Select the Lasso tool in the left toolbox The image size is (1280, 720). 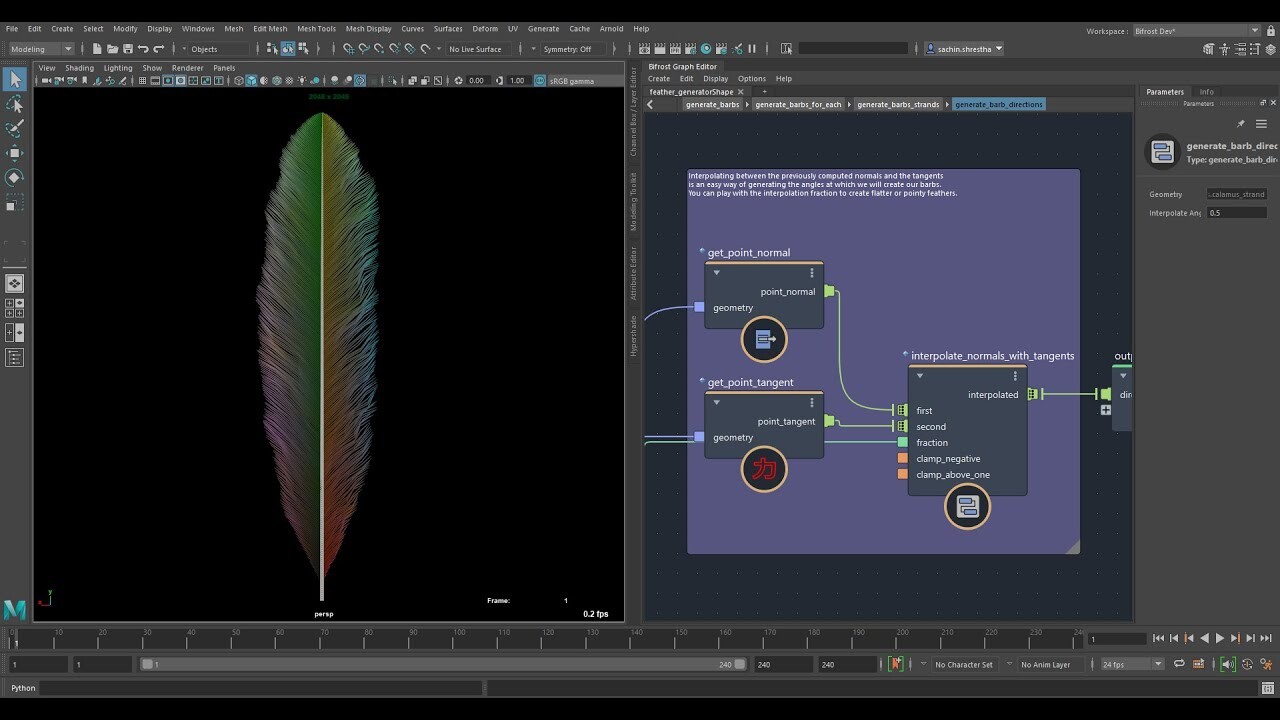click(14, 104)
